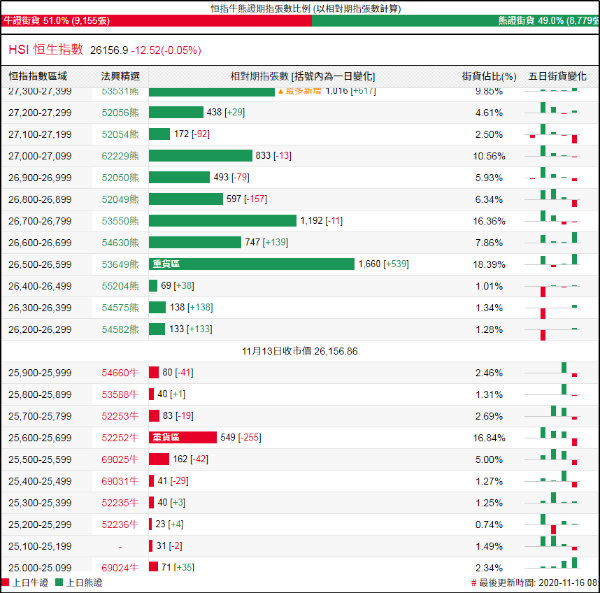Click the 11月13日收市價 26,156.86 row

(x=300, y=351)
